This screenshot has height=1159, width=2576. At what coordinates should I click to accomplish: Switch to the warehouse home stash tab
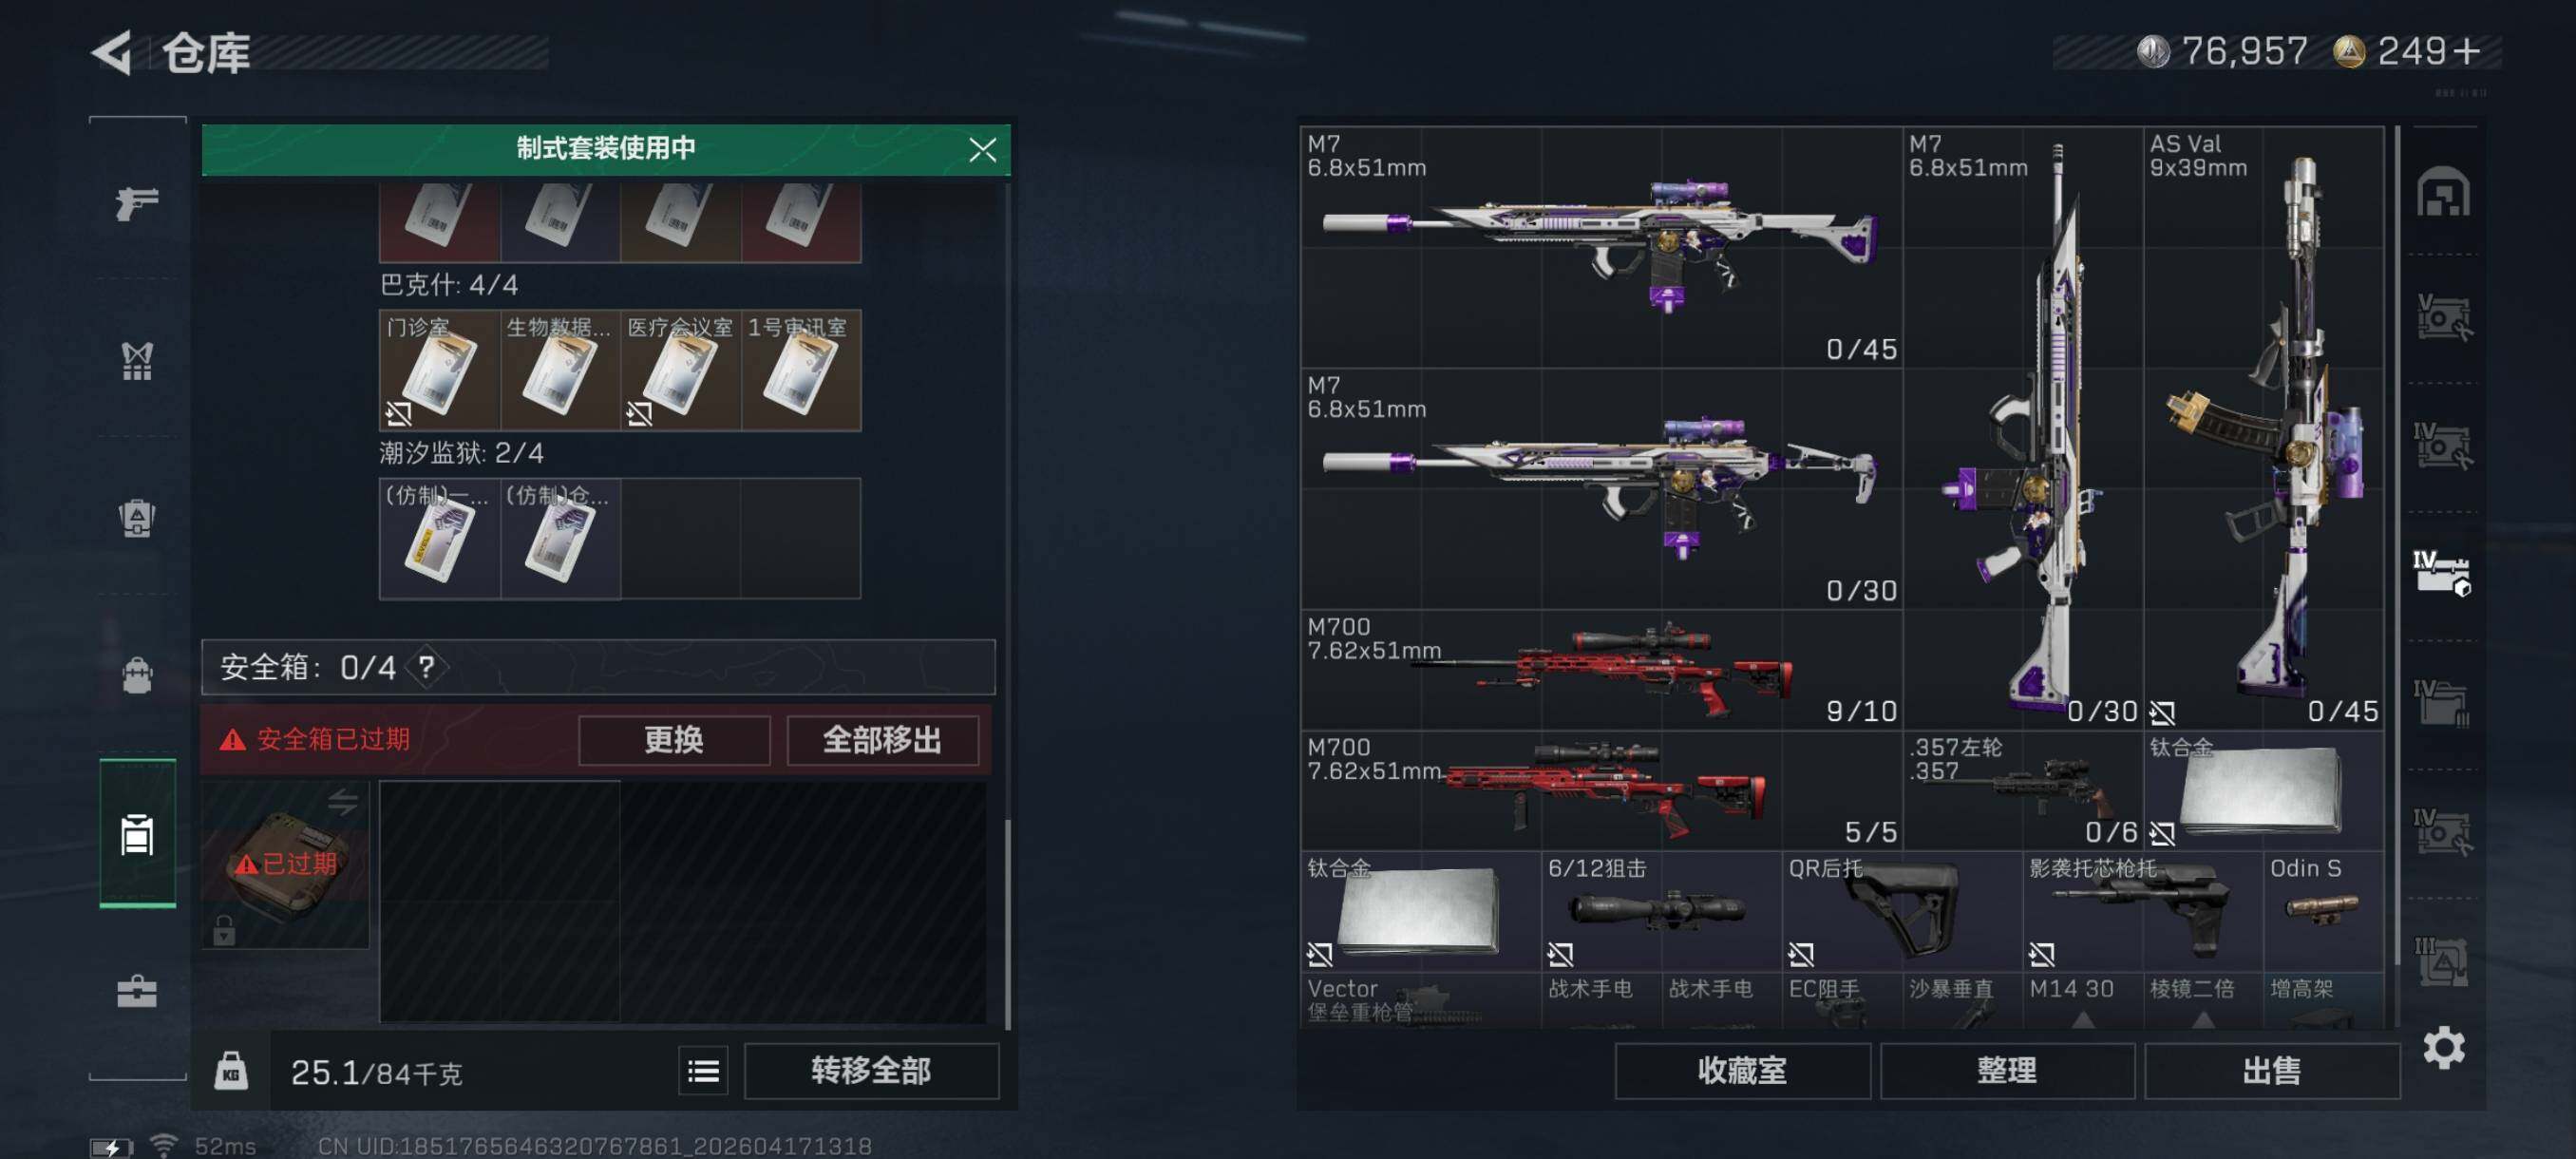point(2443,191)
